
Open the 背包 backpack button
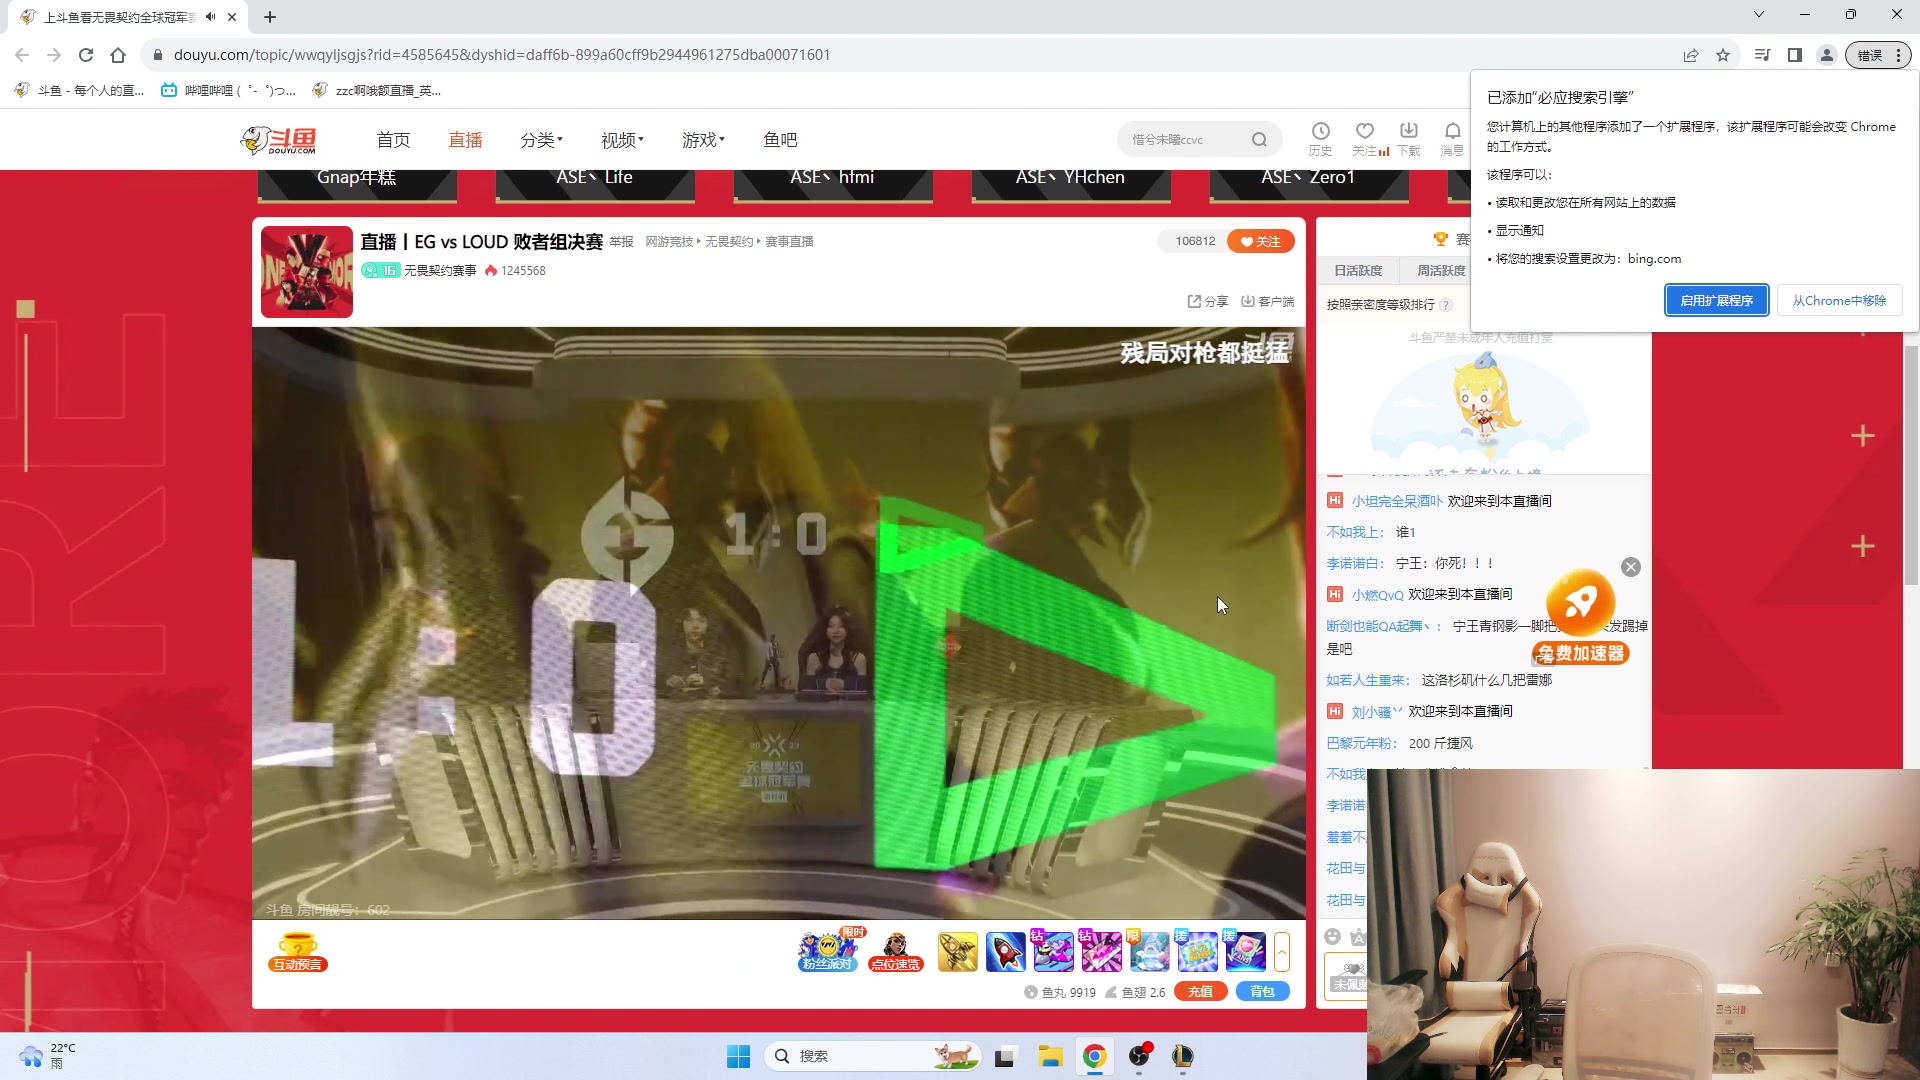[1263, 992]
